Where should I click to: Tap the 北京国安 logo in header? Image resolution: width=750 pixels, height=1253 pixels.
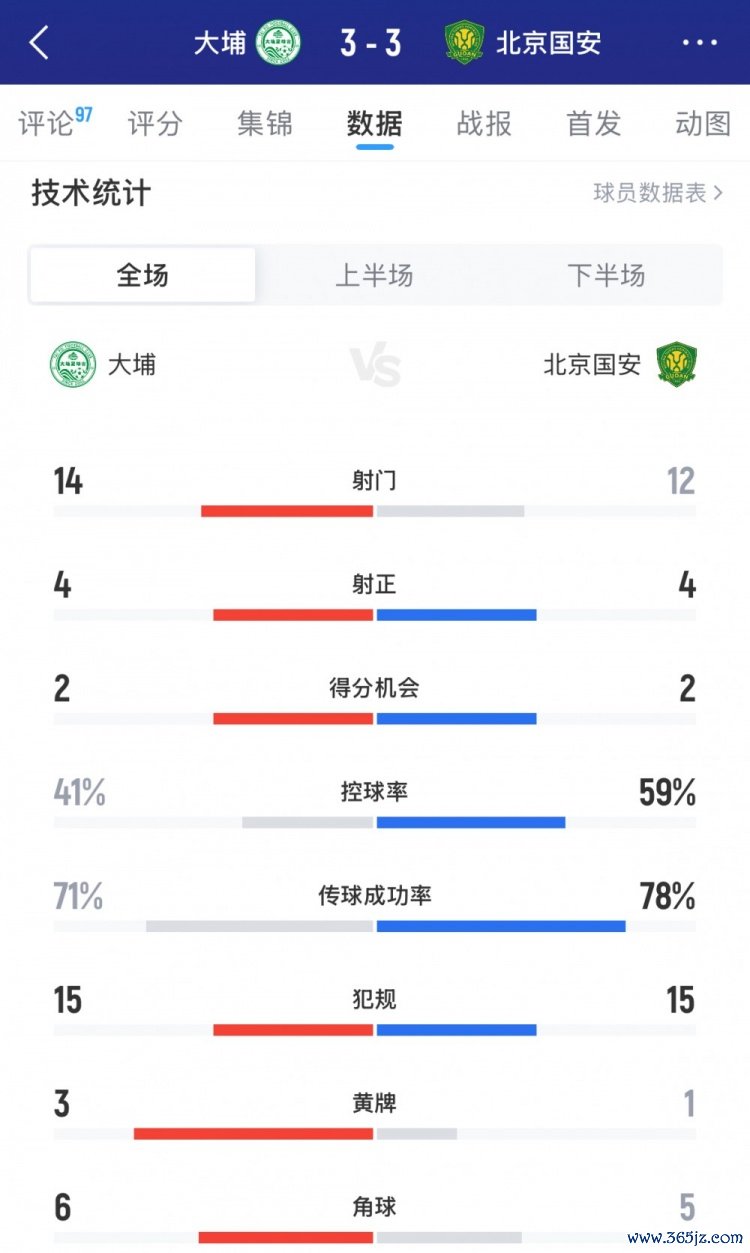point(464,43)
